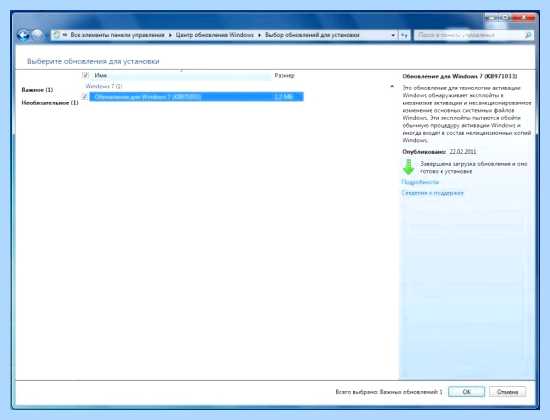The height and width of the screenshot is (420, 550).
Task: Sort by the 'Размер' column header
Action: 284,75
